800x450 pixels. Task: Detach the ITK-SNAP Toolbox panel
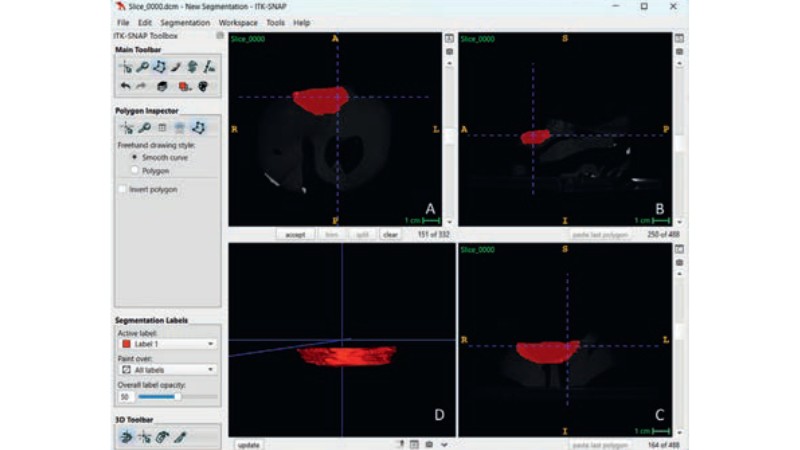click(x=220, y=36)
